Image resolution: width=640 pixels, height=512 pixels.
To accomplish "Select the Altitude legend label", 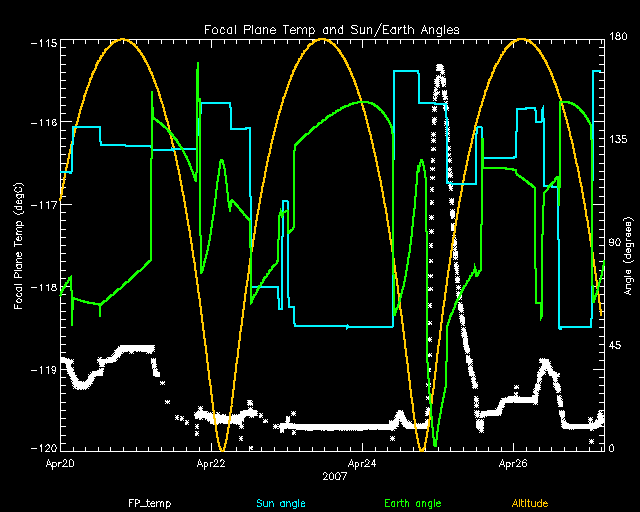I will pyautogui.click(x=530, y=503).
